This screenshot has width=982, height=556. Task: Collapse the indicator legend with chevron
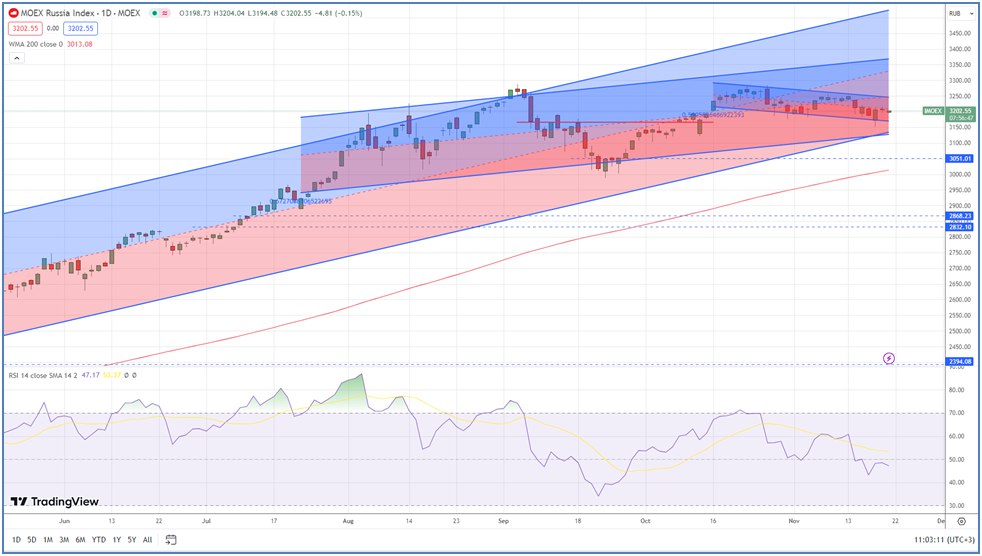pos(17,58)
